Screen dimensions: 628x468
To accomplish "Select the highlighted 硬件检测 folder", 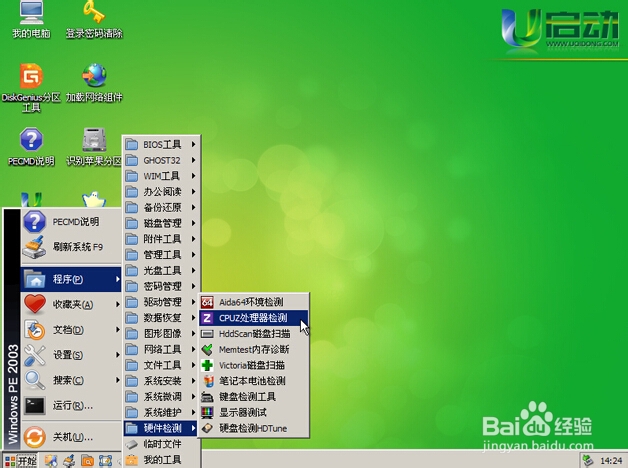I will tap(161, 428).
